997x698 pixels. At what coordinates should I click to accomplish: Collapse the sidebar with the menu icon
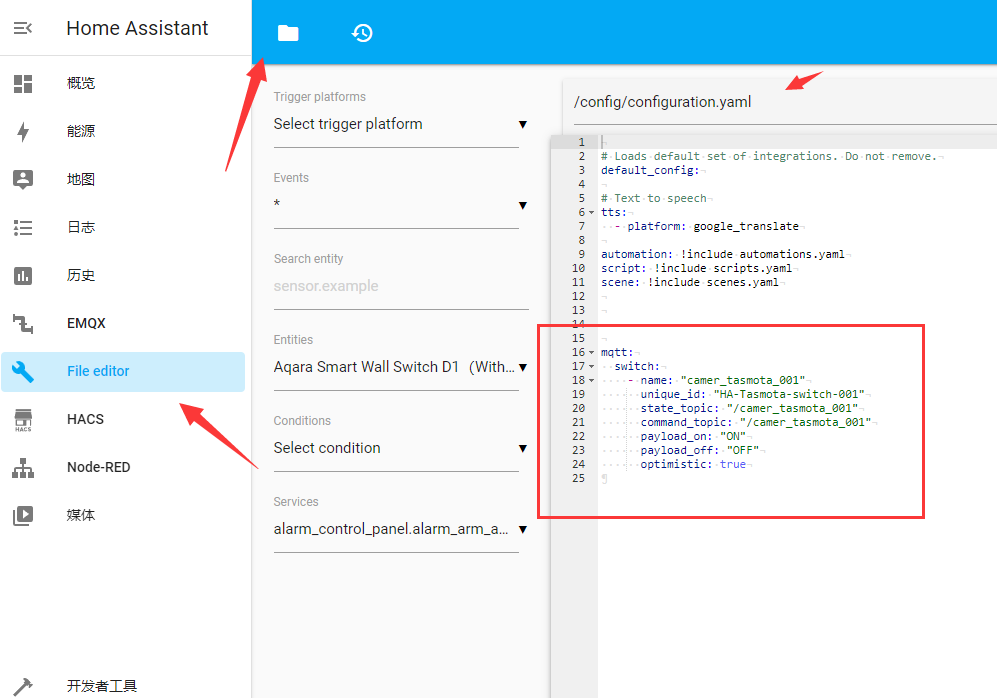click(x=23, y=28)
